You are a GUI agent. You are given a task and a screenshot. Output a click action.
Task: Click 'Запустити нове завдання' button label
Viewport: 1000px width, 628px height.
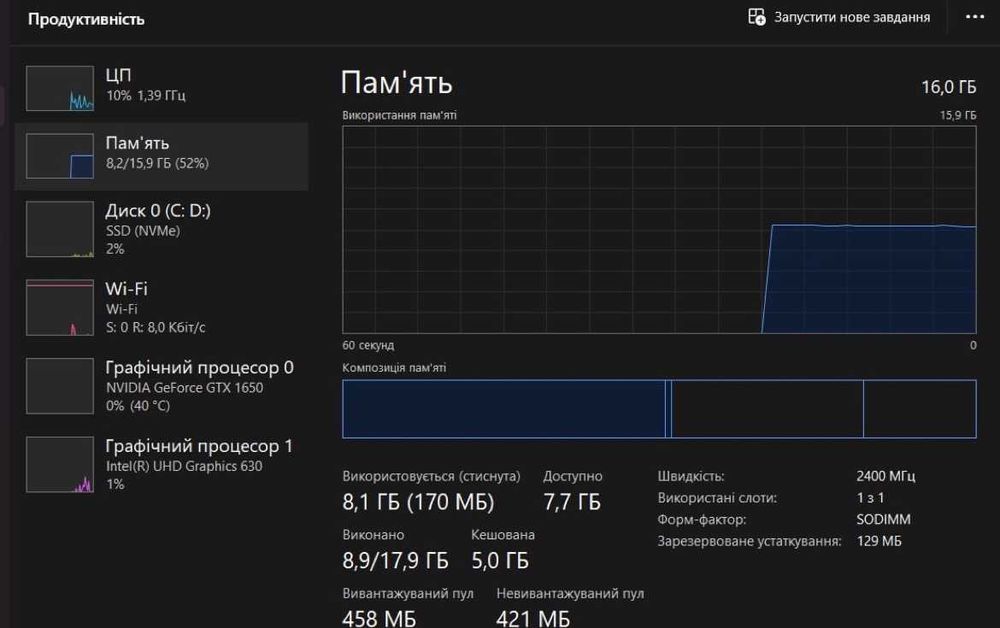(x=851, y=17)
